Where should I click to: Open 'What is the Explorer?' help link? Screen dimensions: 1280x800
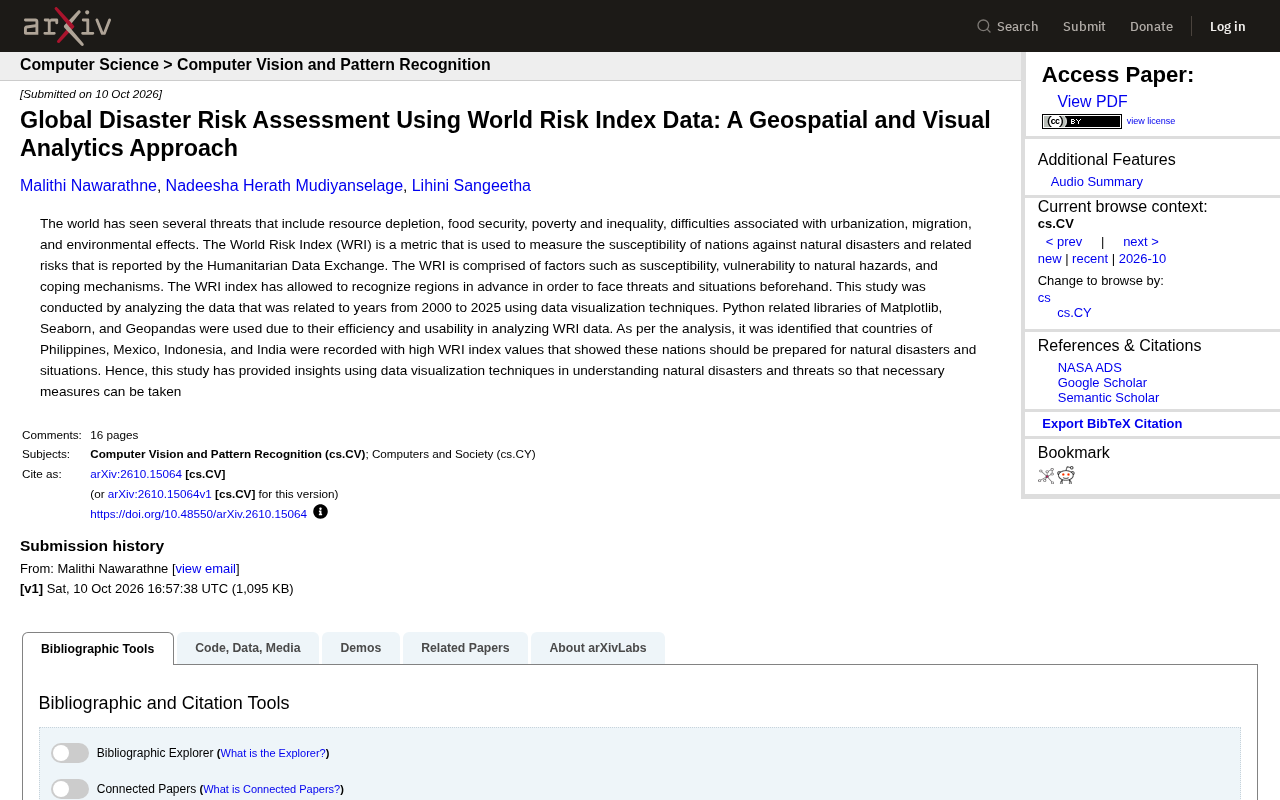click(273, 753)
